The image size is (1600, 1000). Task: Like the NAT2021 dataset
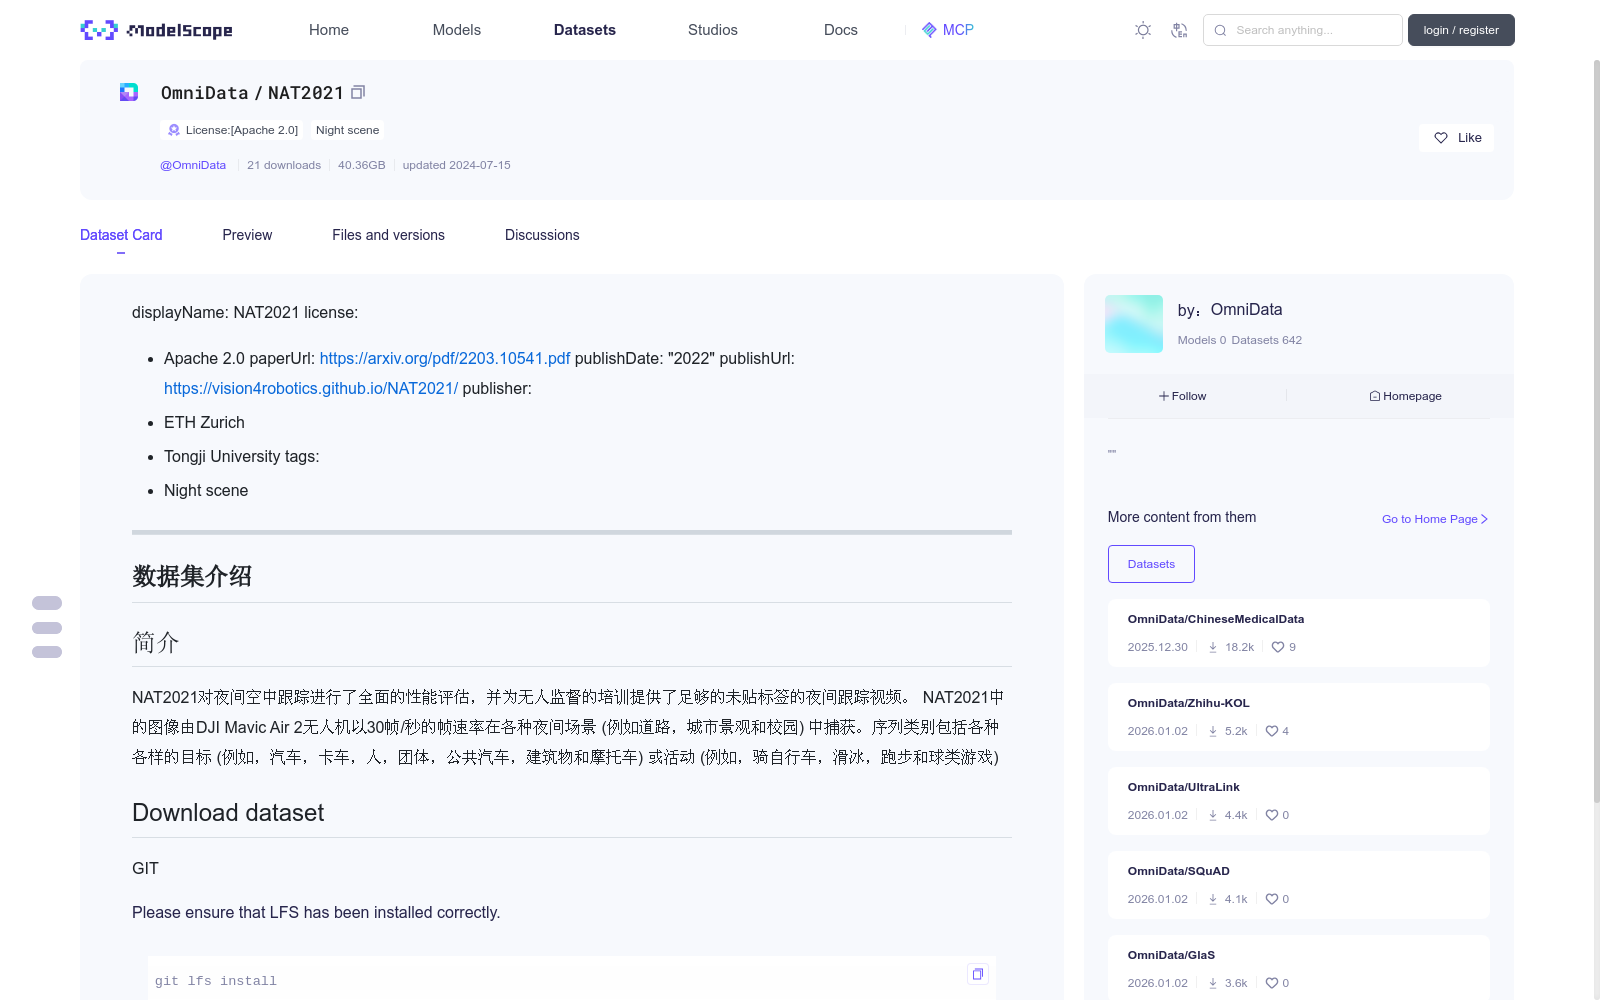click(x=1456, y=138)
